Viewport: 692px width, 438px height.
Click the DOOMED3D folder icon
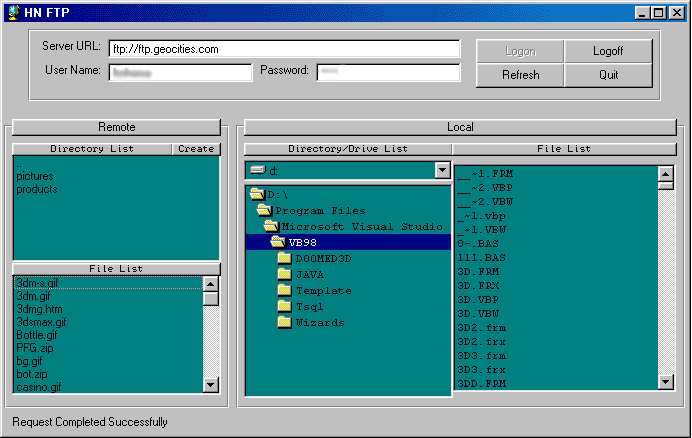(285, 258)
